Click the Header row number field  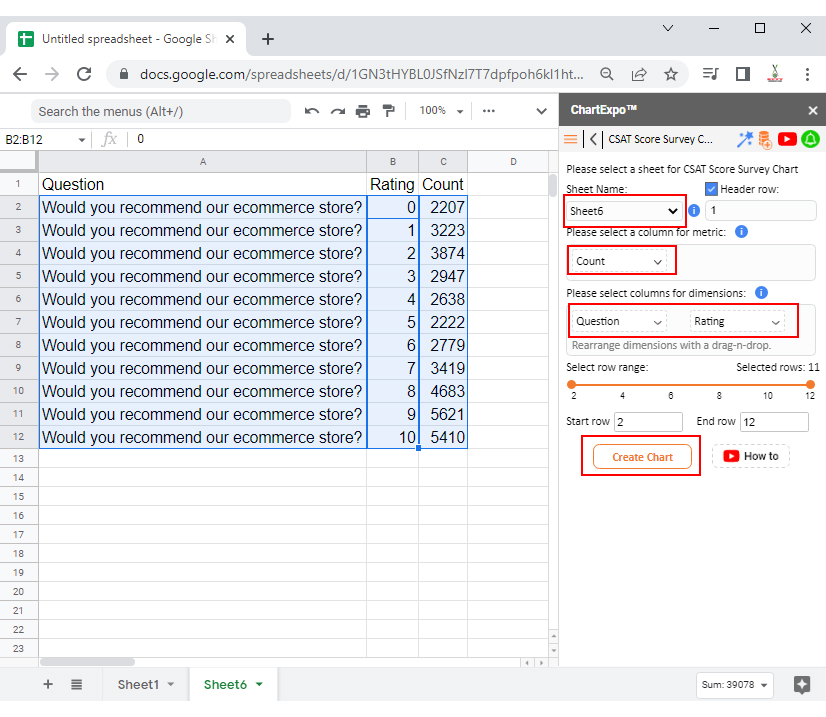tap(761, 211)
